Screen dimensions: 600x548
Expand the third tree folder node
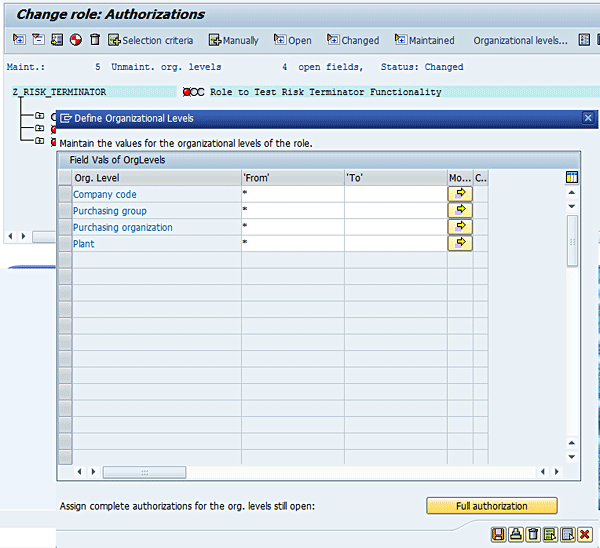point(39,140)
